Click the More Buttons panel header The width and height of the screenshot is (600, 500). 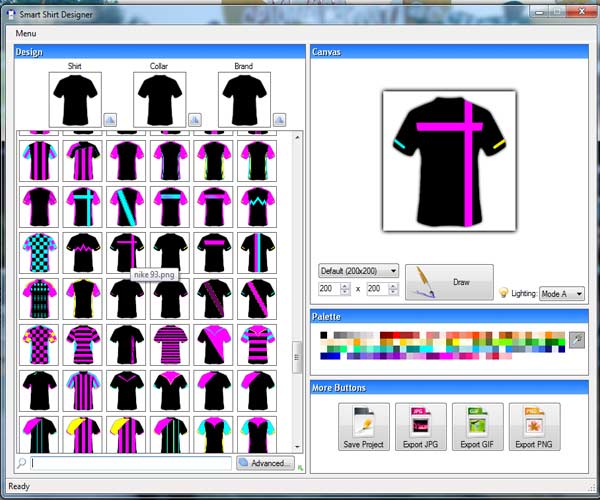(449, 388)
